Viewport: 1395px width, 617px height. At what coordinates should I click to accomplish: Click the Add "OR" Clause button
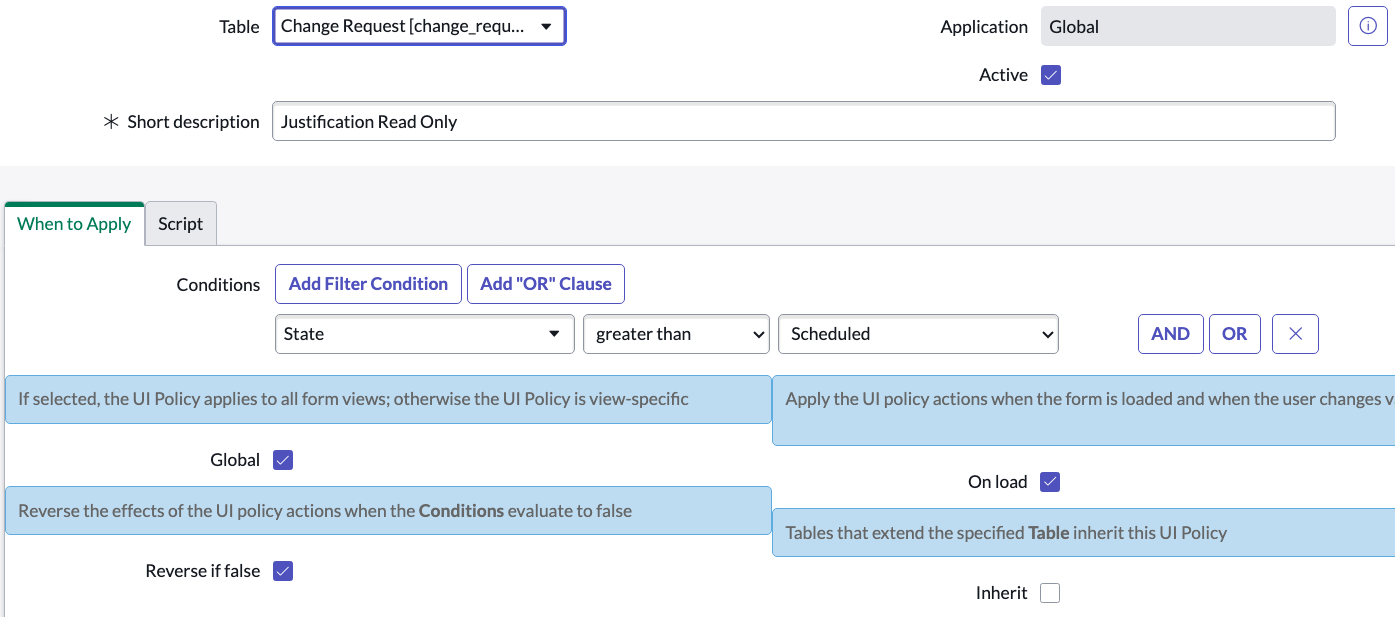pos(545,283)
